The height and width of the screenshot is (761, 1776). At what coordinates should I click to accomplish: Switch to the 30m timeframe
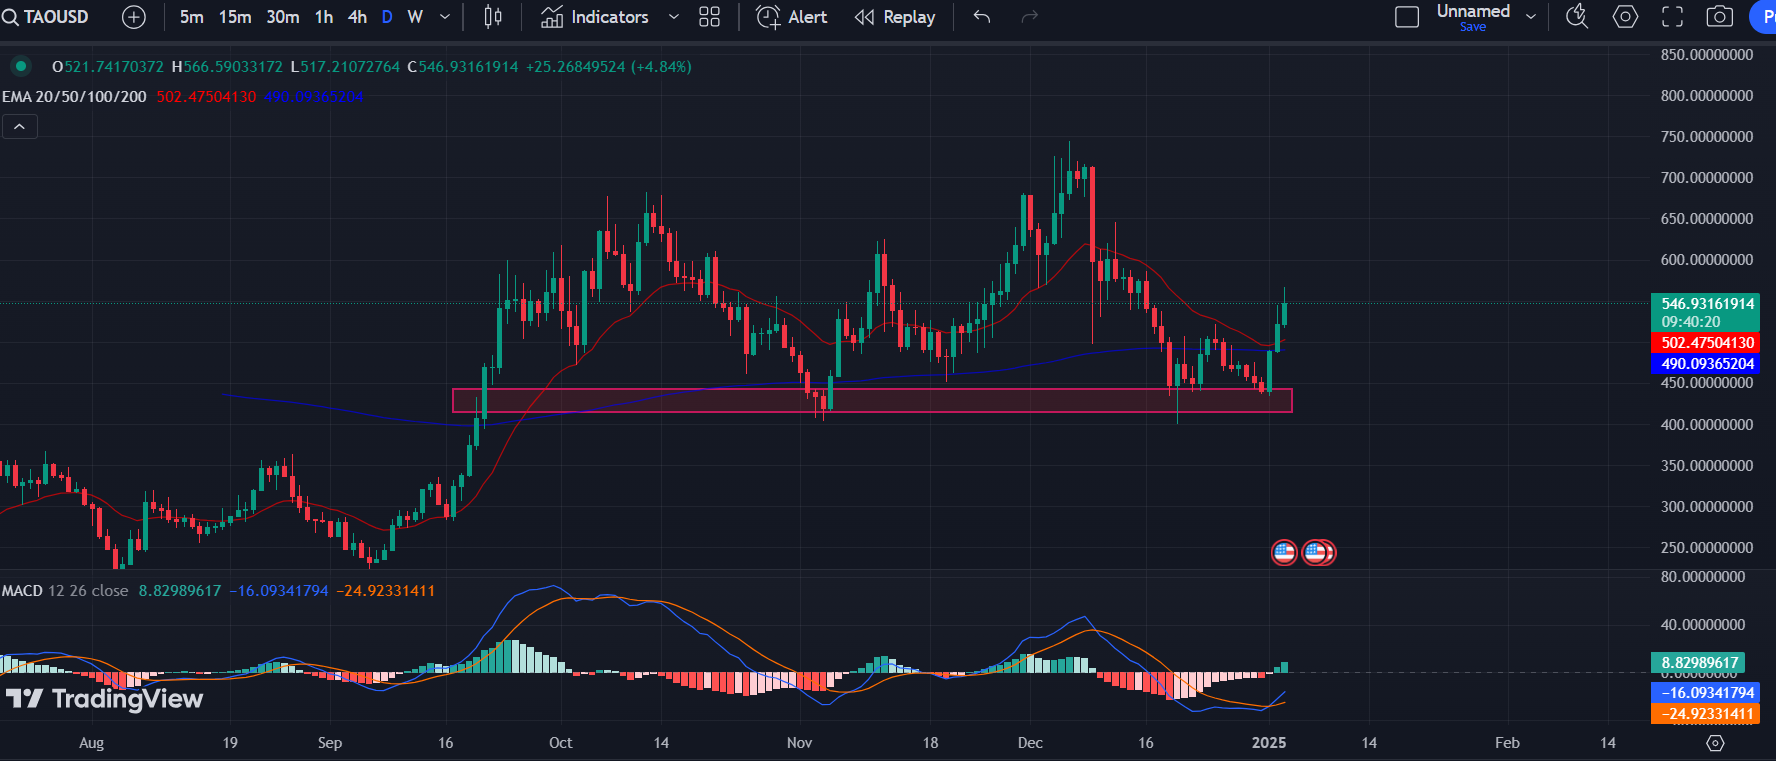point(283,17)
